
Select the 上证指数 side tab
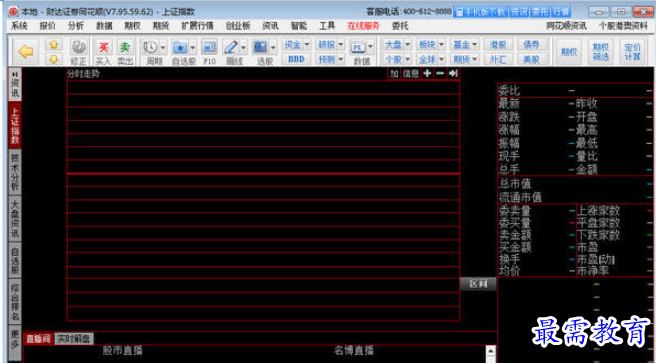pyautogui.click(x=15, y=125)
